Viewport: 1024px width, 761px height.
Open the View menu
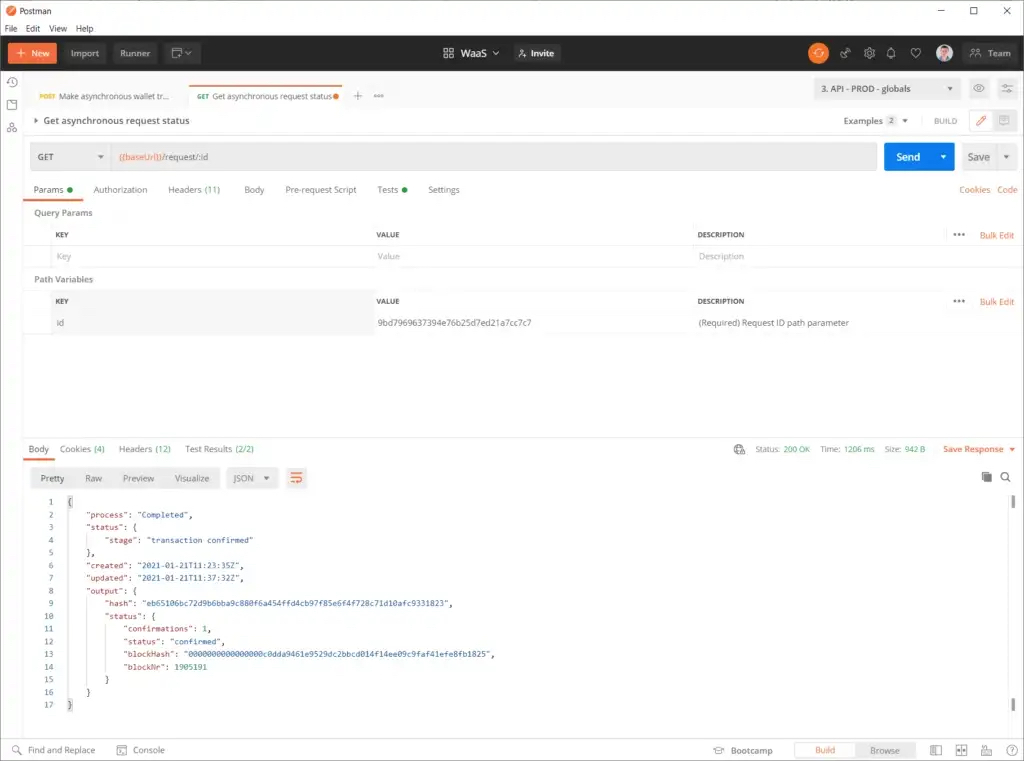tap(57, 28)
